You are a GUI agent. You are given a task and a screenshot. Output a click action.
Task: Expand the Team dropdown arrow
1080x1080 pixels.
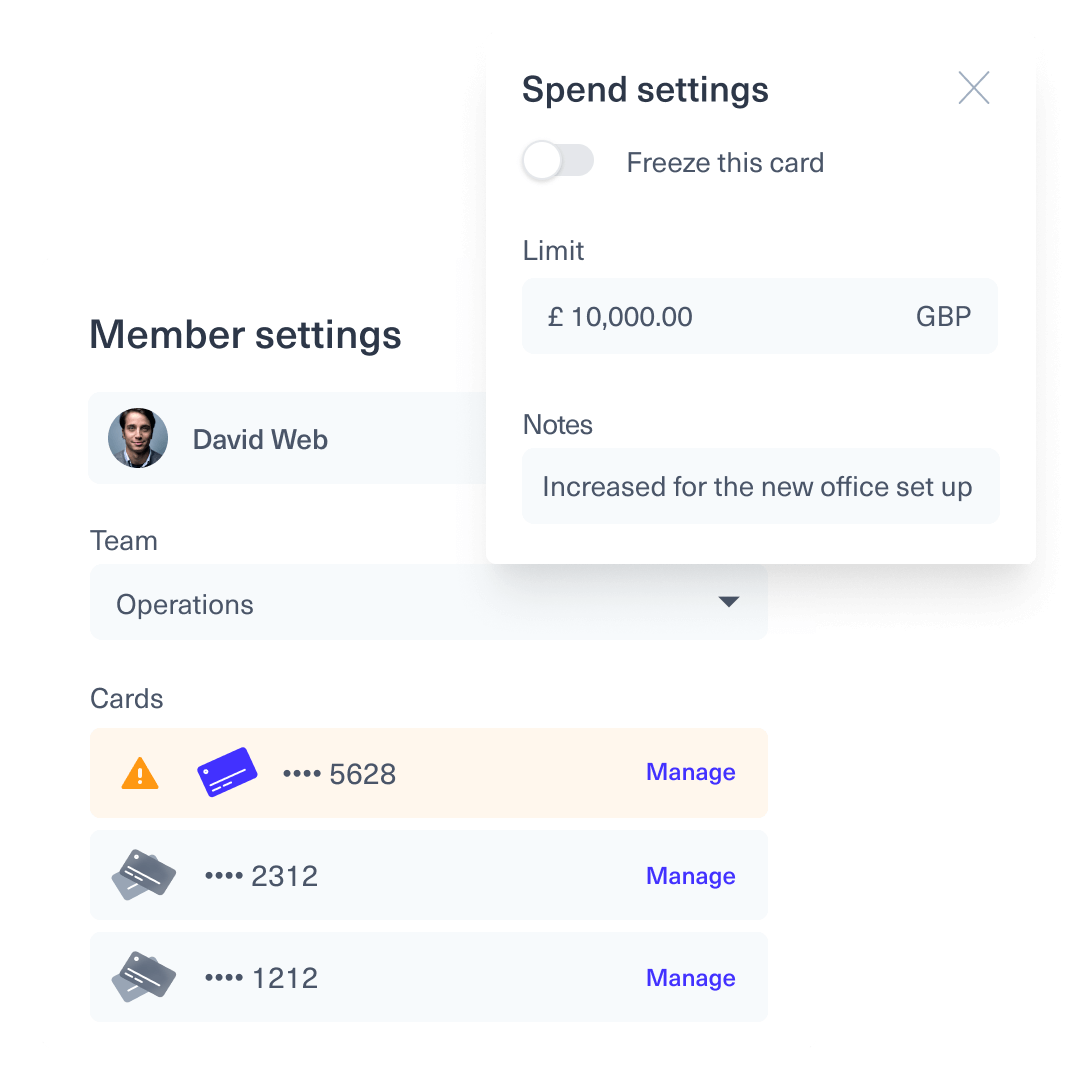729,602
